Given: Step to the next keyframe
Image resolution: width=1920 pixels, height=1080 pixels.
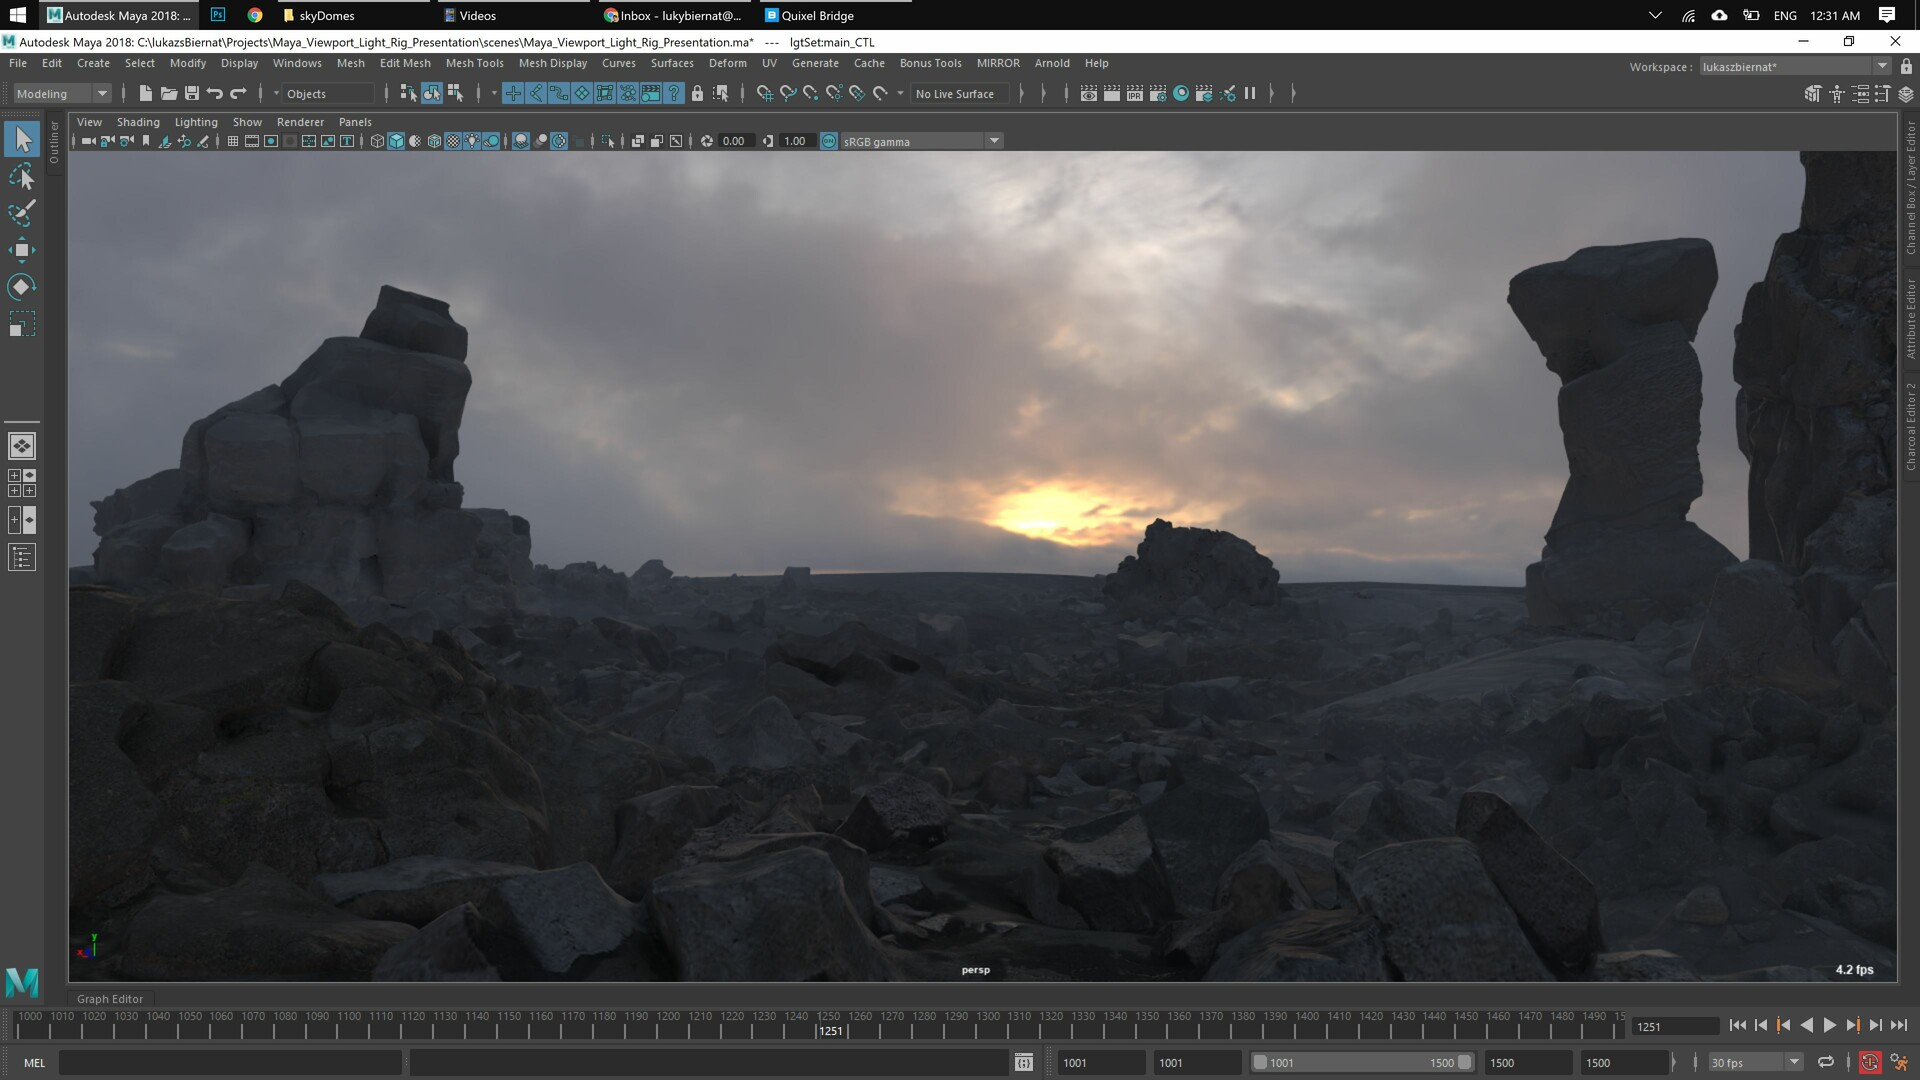Looking at the screenshot, I should 1852,1025.
